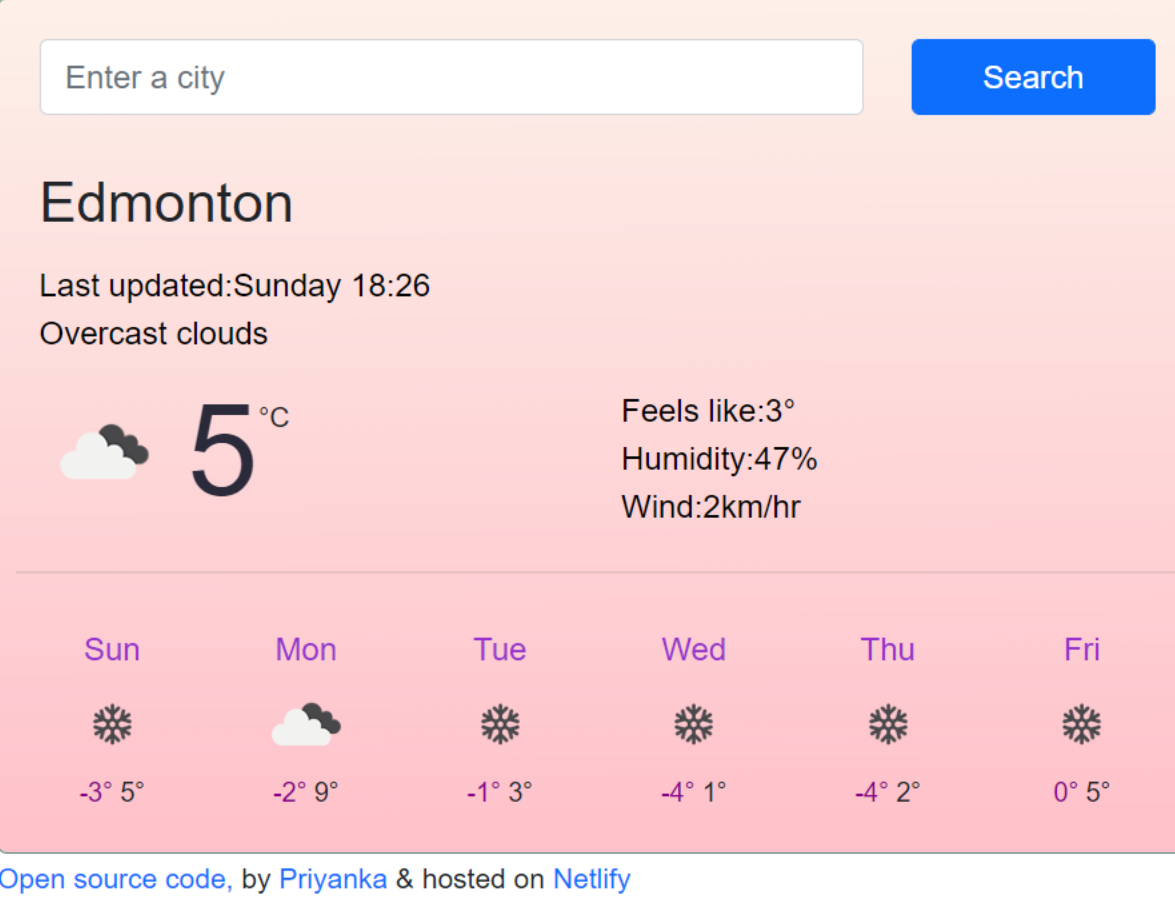Select the Sun forecast label
This screenshot has height=924, width=1175.
[x=112, y=649]
